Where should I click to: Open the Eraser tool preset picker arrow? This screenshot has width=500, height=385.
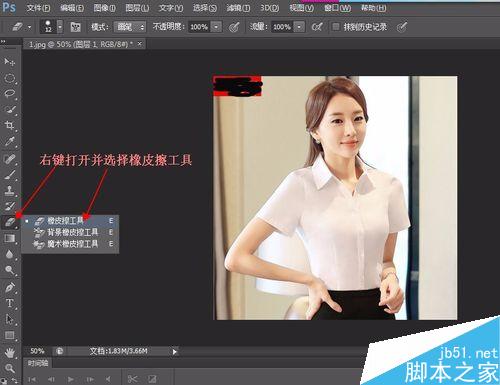29,27
